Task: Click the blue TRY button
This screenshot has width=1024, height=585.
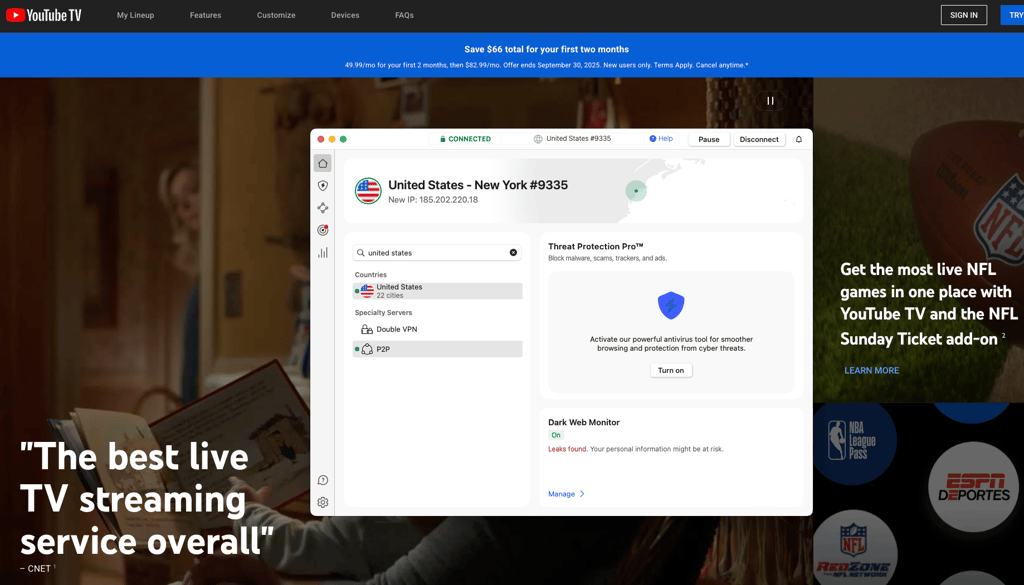Action: pos(1012,15)
